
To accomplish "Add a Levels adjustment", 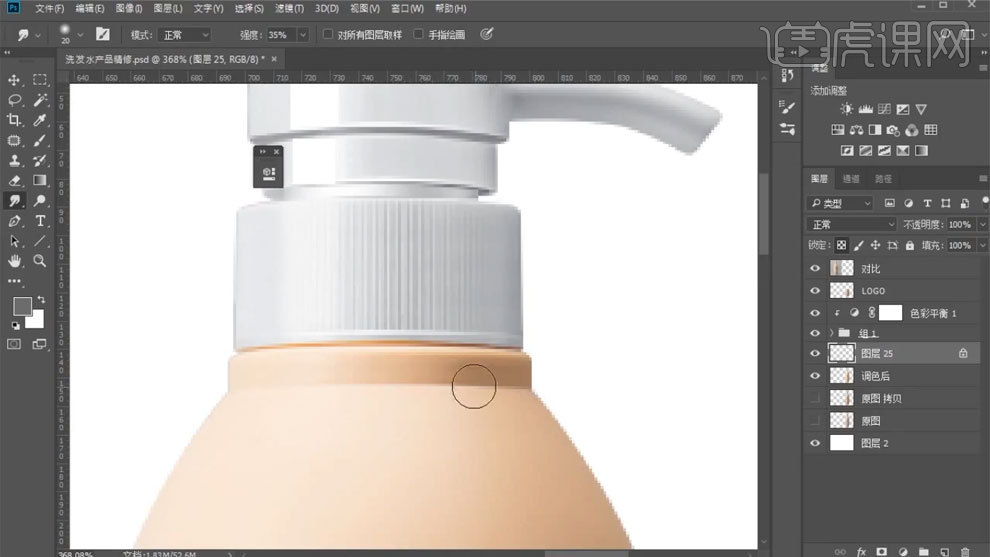I will point(865,109).
